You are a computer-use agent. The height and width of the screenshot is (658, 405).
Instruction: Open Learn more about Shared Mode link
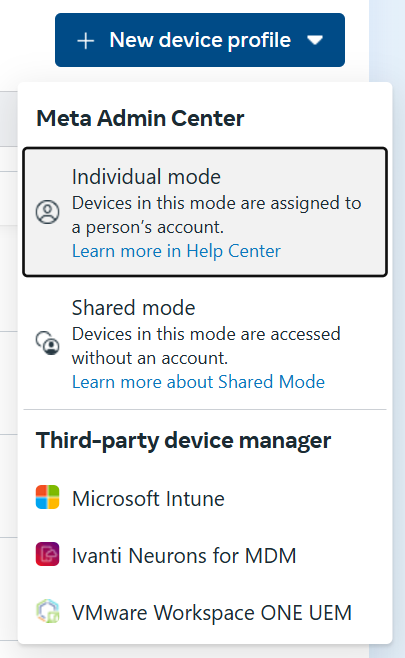point(199,382)
